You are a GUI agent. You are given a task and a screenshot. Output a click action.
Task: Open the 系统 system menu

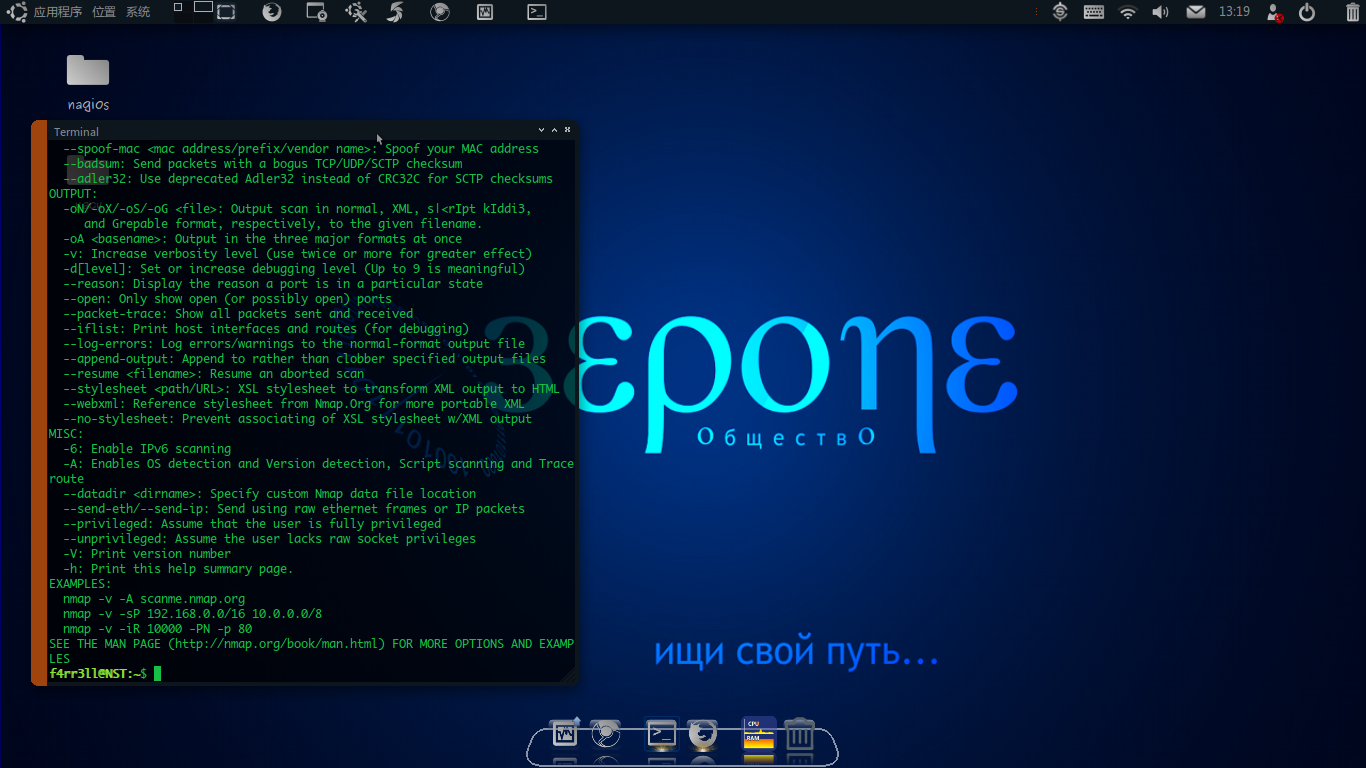(x=138, y=12)
